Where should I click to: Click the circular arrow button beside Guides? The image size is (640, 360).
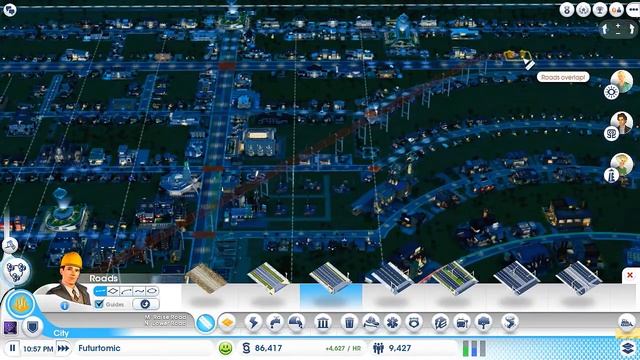145,304
